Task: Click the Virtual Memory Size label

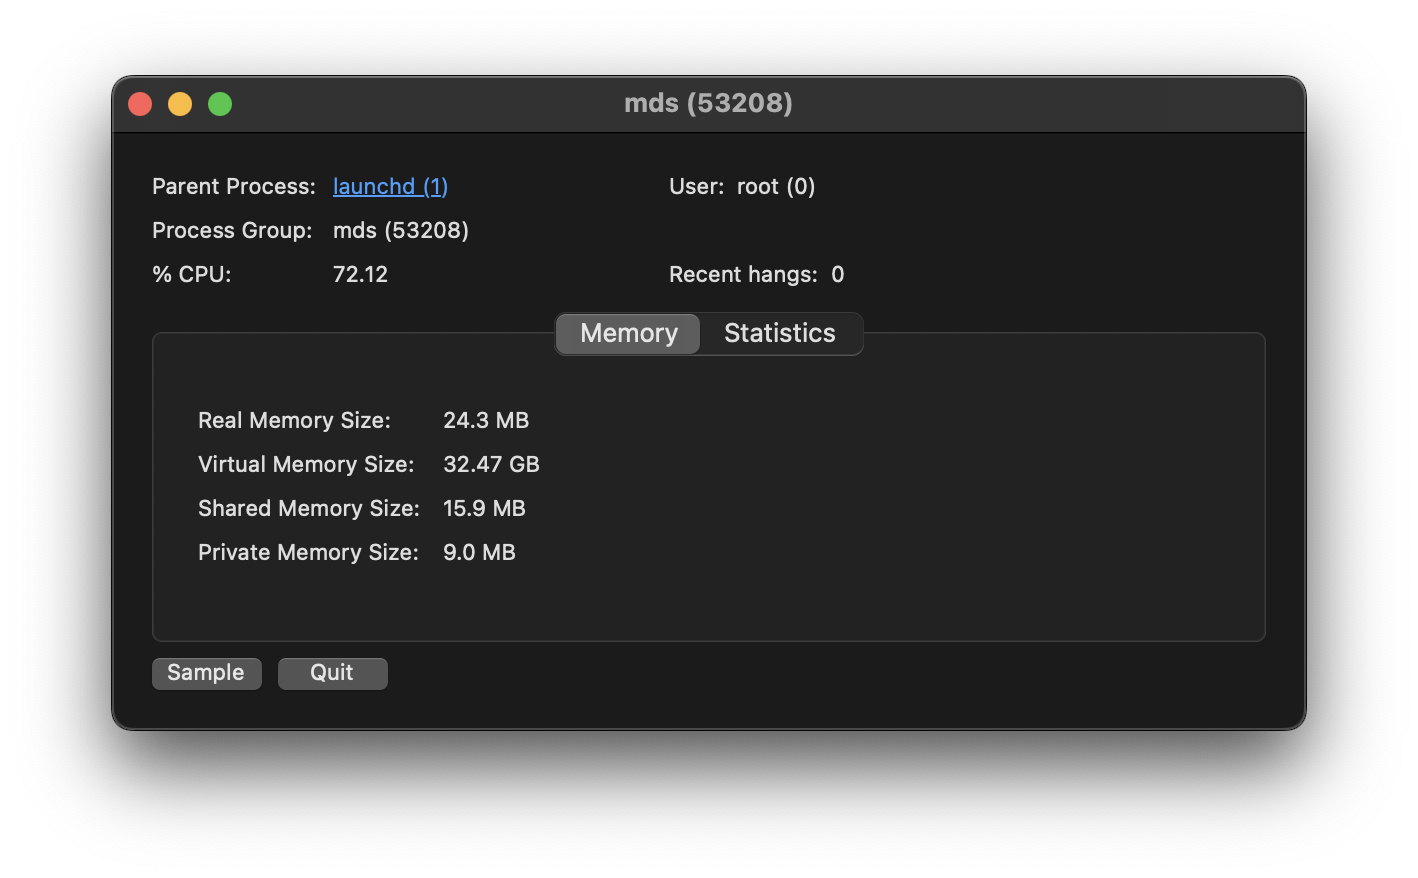Action: (306, 464)
